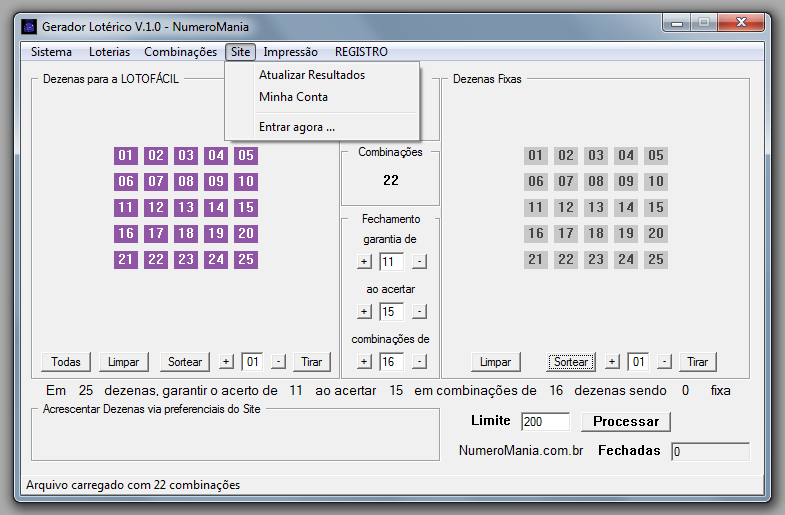Viewport: 785px width, 515px height.
Task: Open the REGISTRO menu
Action: (x=361, y=52)
